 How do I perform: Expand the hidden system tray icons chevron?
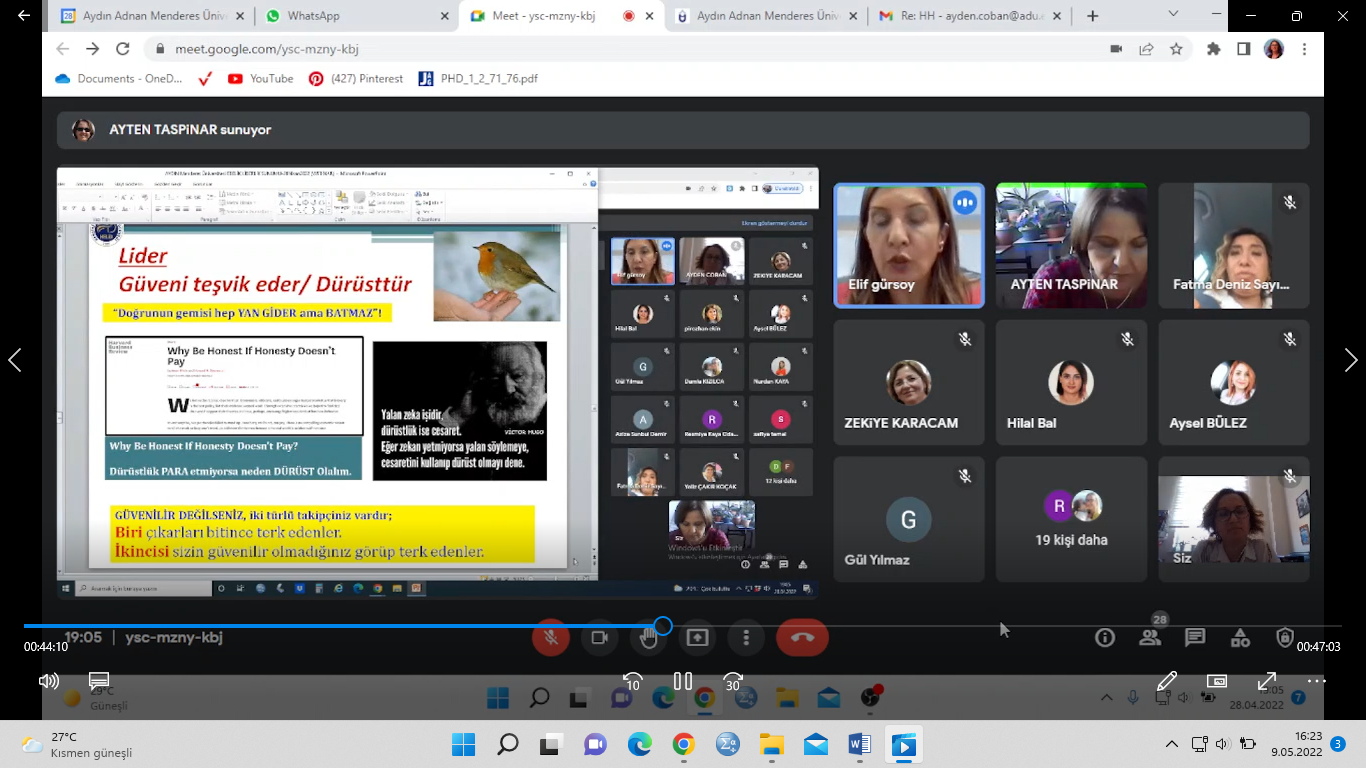pyautogui.click(x=1172, y=744)
